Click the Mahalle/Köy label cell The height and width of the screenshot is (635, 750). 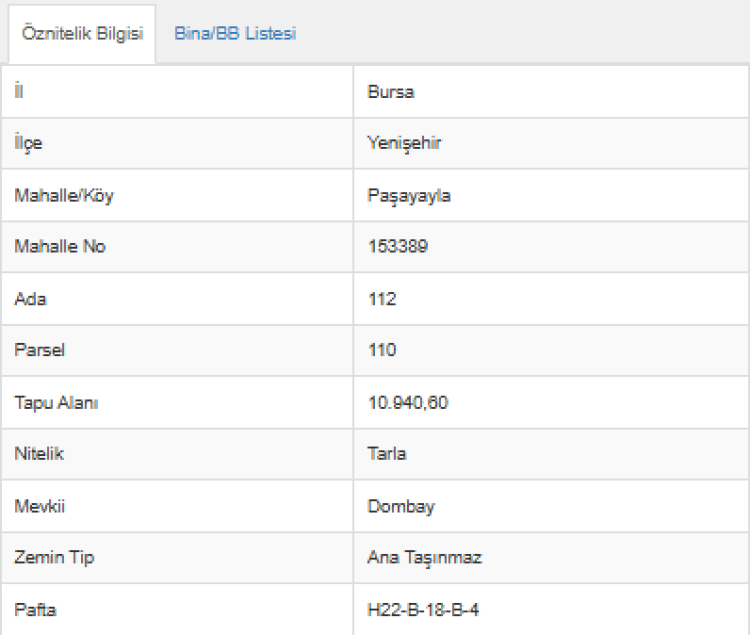[64, 195]
